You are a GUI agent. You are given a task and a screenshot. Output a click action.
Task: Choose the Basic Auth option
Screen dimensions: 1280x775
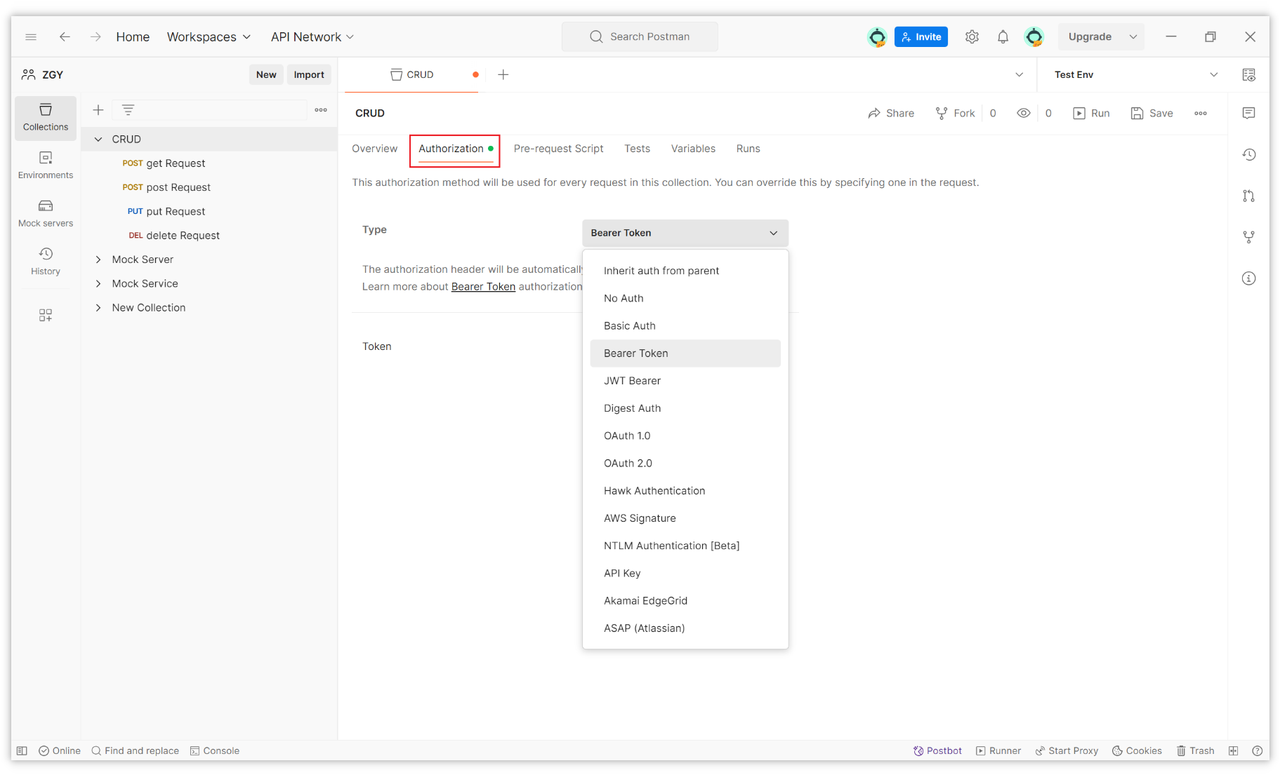pos(685,326)
